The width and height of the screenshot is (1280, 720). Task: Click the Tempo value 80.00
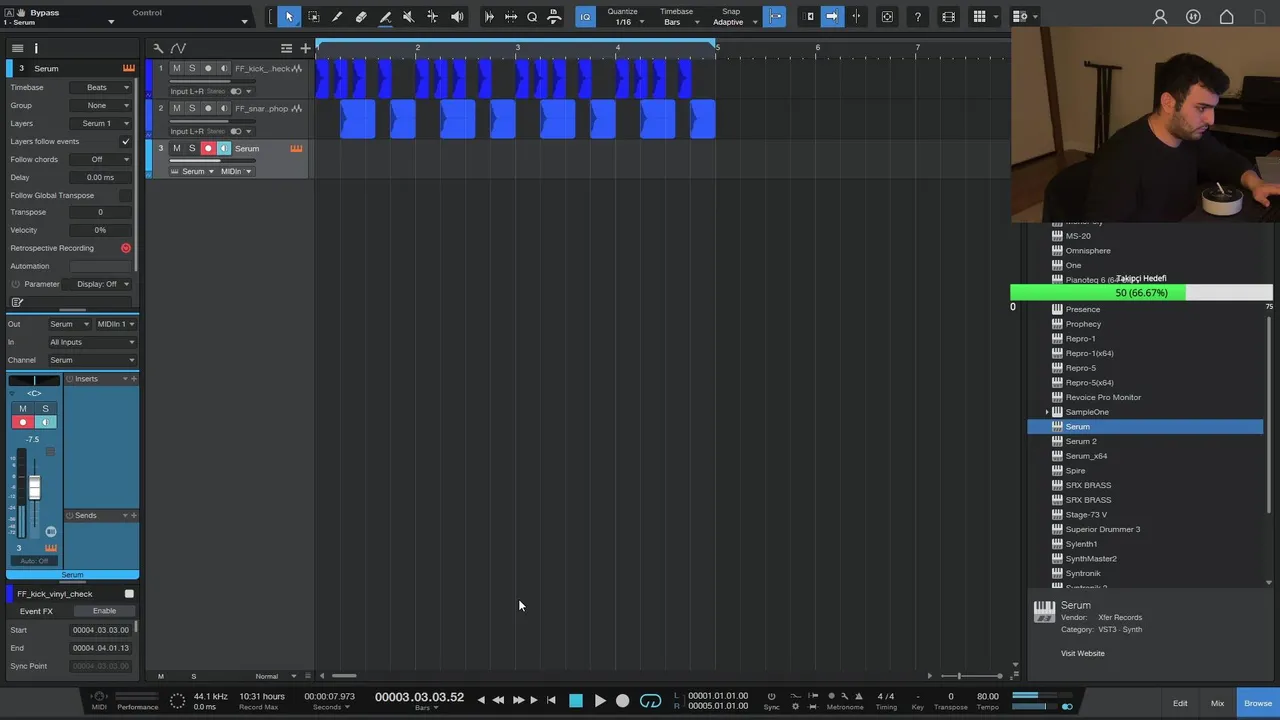coord(987,696)
